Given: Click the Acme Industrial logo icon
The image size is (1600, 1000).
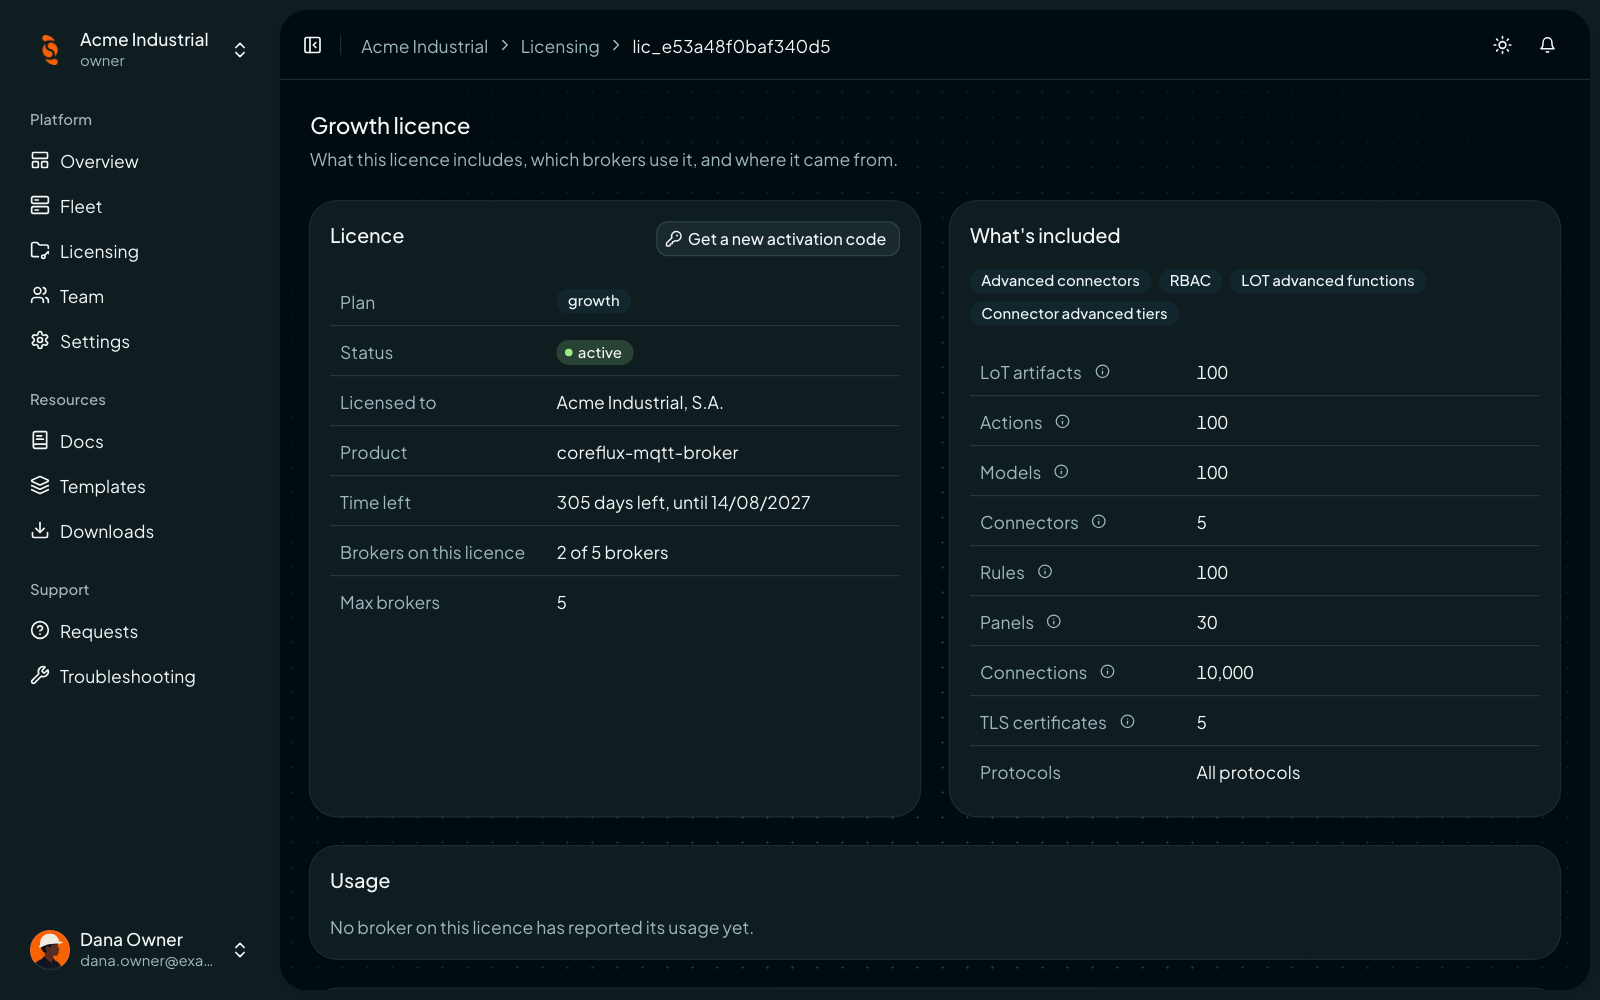Looking at the screenshot, I should [x=49, y=49].
